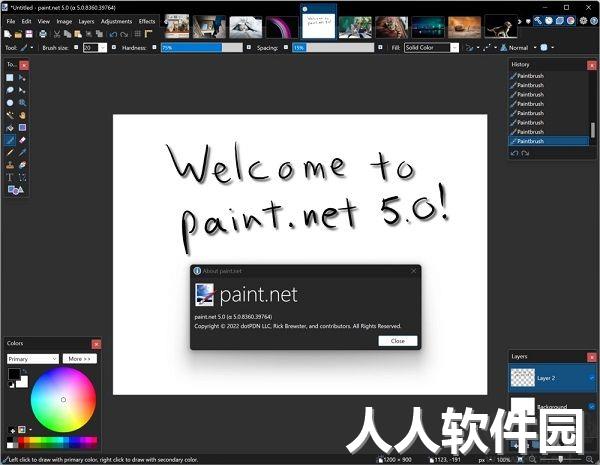Select the Paintbrush tool in Tools panel
Image resolution: width=600 pixels, height=465 pixels.
pos(10,140)
